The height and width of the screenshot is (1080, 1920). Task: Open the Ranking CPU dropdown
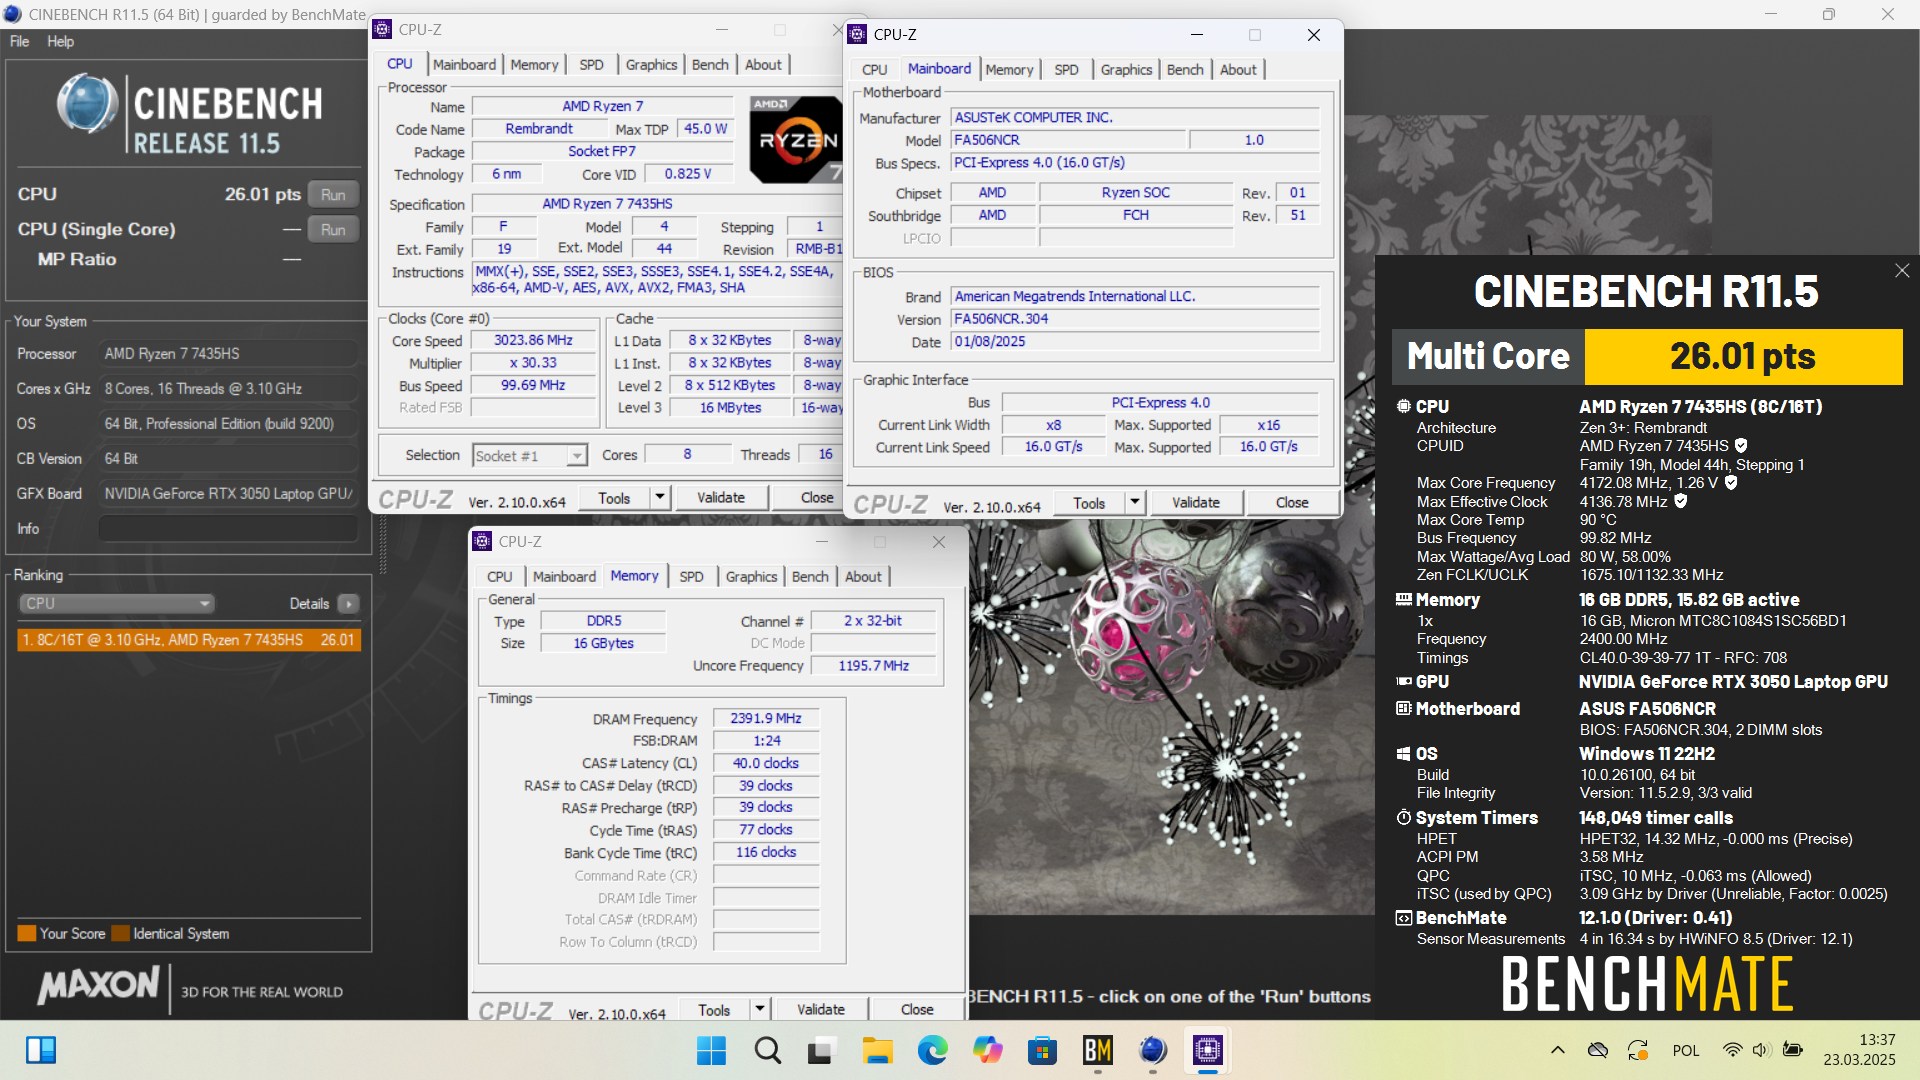point(117,603)
